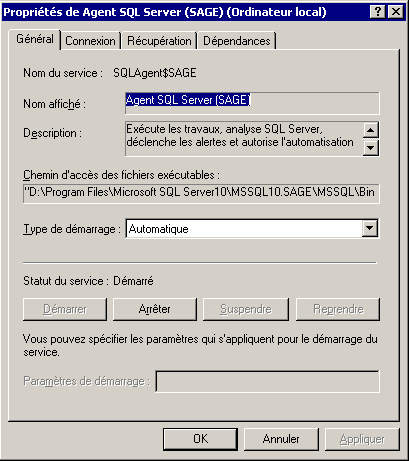Screen dimensions: 409x461
Task: Stop the service with Arrêter
Action: click(155, 309)
